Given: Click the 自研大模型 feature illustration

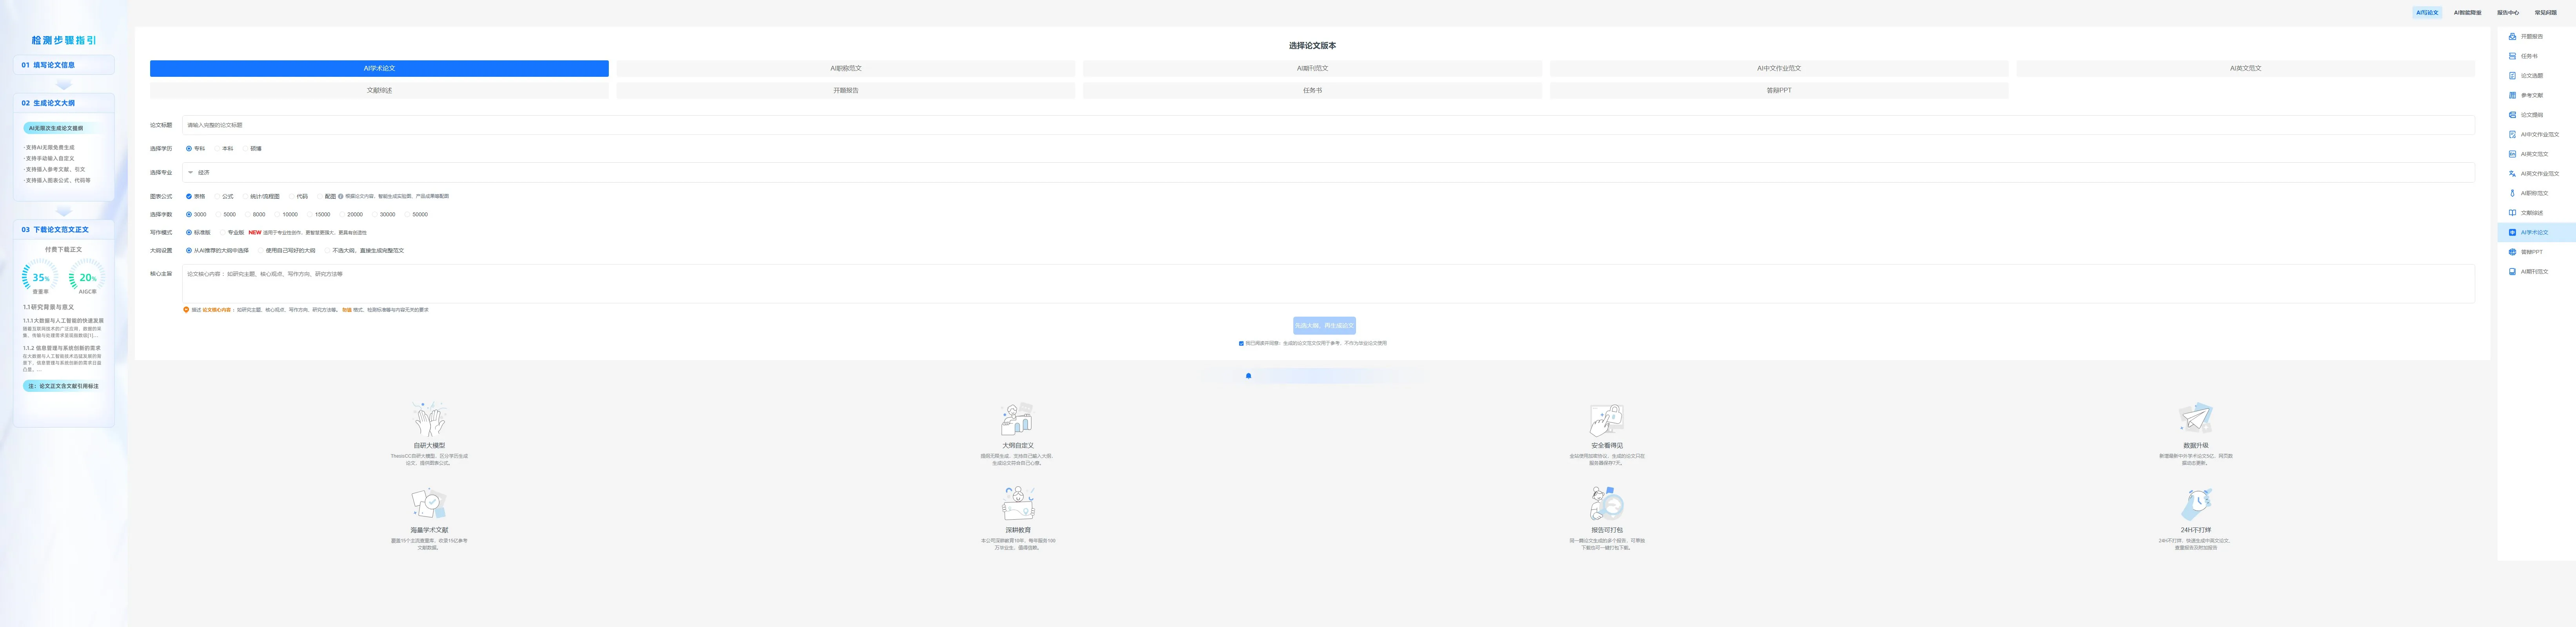Looking at the screenshot, I should click(x=429, y=419).
